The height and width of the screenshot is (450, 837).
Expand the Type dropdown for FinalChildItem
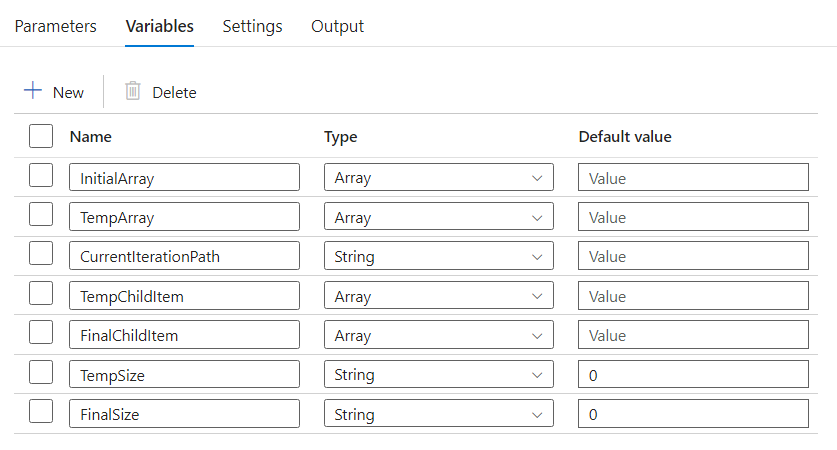[x=438, y=335]
